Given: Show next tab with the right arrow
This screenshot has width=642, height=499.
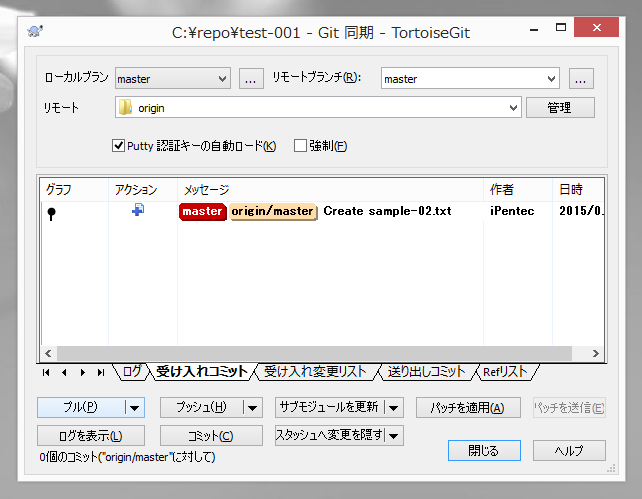Looking at the screenshot, I should pyautogui.click(x=83, y=373).
